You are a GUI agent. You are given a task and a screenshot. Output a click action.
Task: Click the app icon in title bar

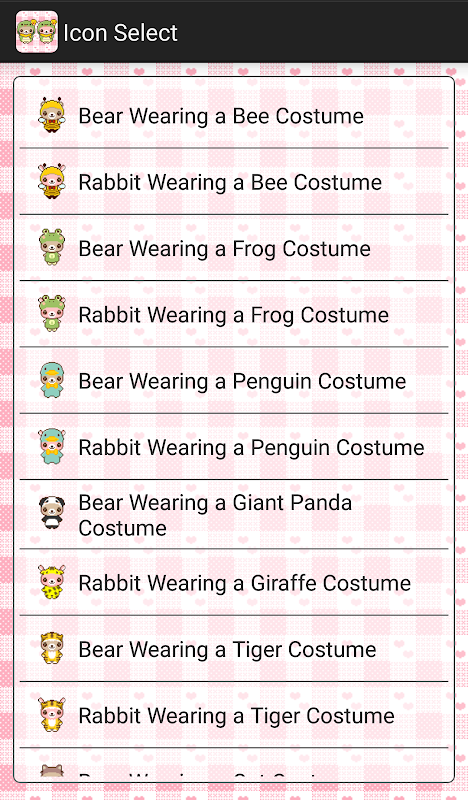click(x=37, y=32)
